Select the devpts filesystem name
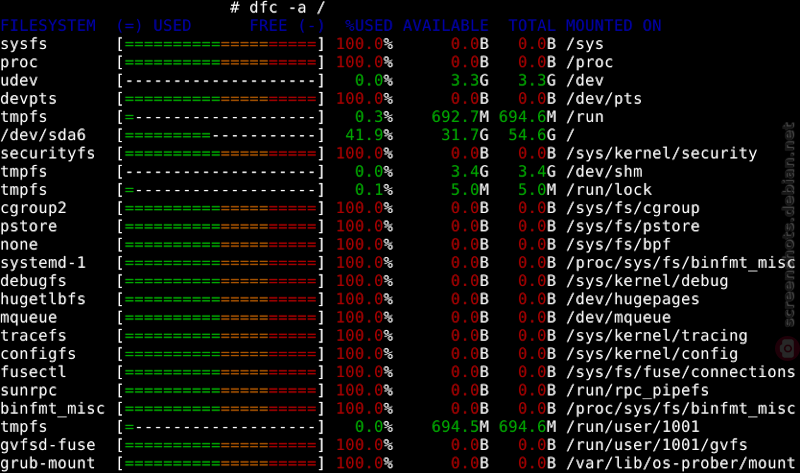The width and height of the screenshot is (800, 473). point(29,99)
